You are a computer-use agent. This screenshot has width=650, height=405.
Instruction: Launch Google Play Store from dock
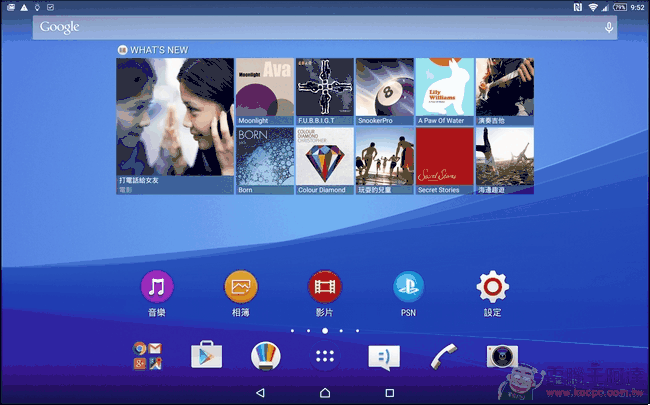(206, 355)
